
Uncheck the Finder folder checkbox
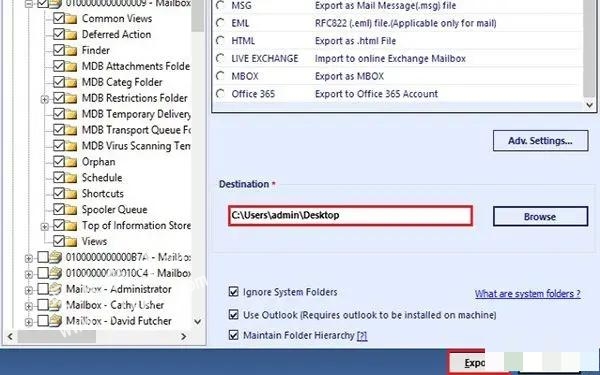click(59, 50)
